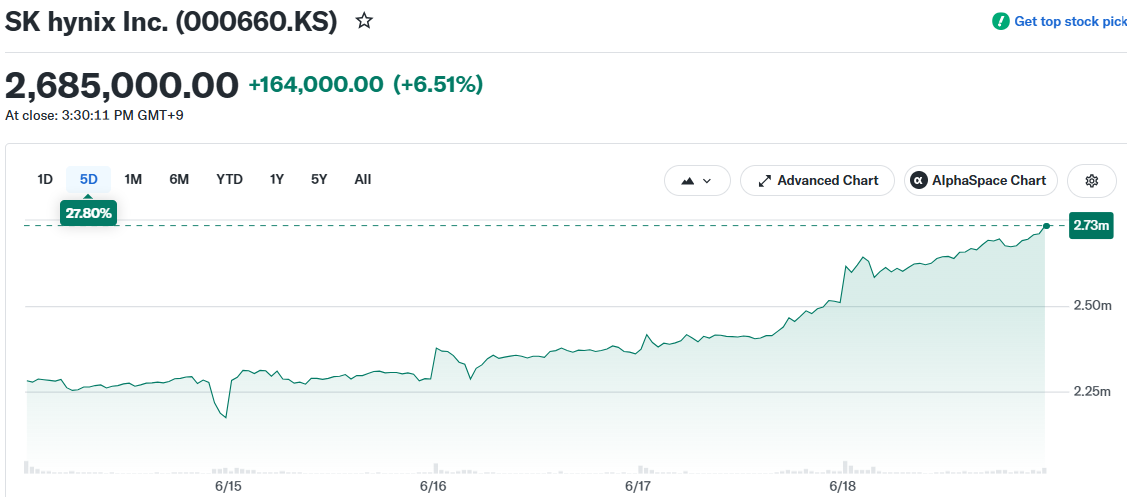Click the 6/17 date axis label
Viewport: 1127px width, 497px height.
point(638,486)
